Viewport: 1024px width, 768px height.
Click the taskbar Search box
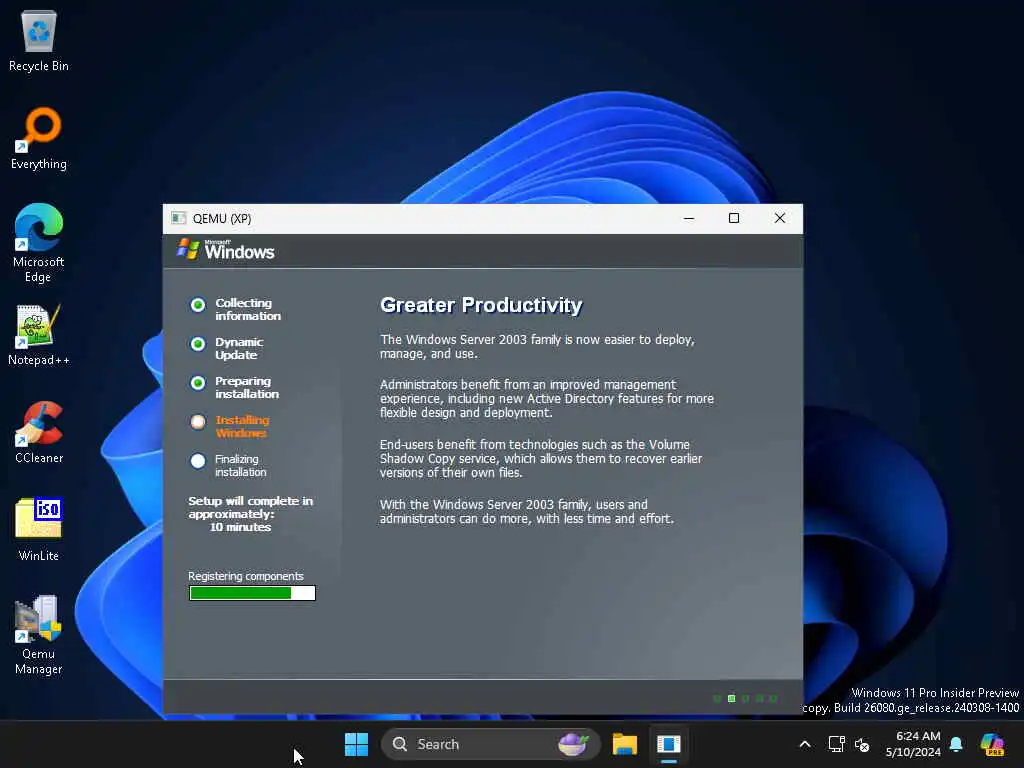(x=490, y=744)
